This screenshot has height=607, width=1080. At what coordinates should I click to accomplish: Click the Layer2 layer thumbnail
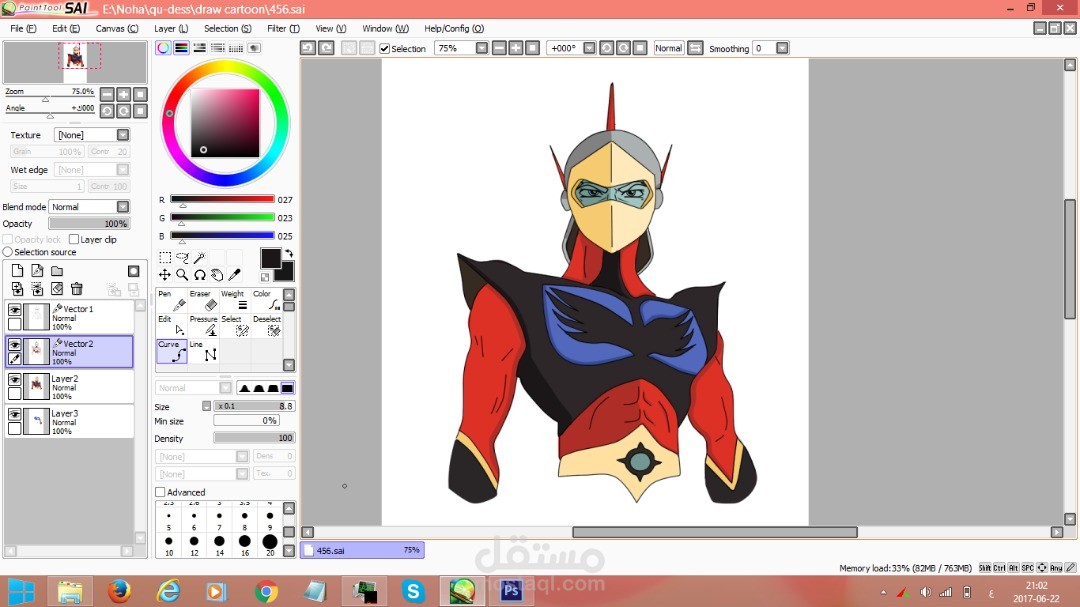tap(37, 387)
